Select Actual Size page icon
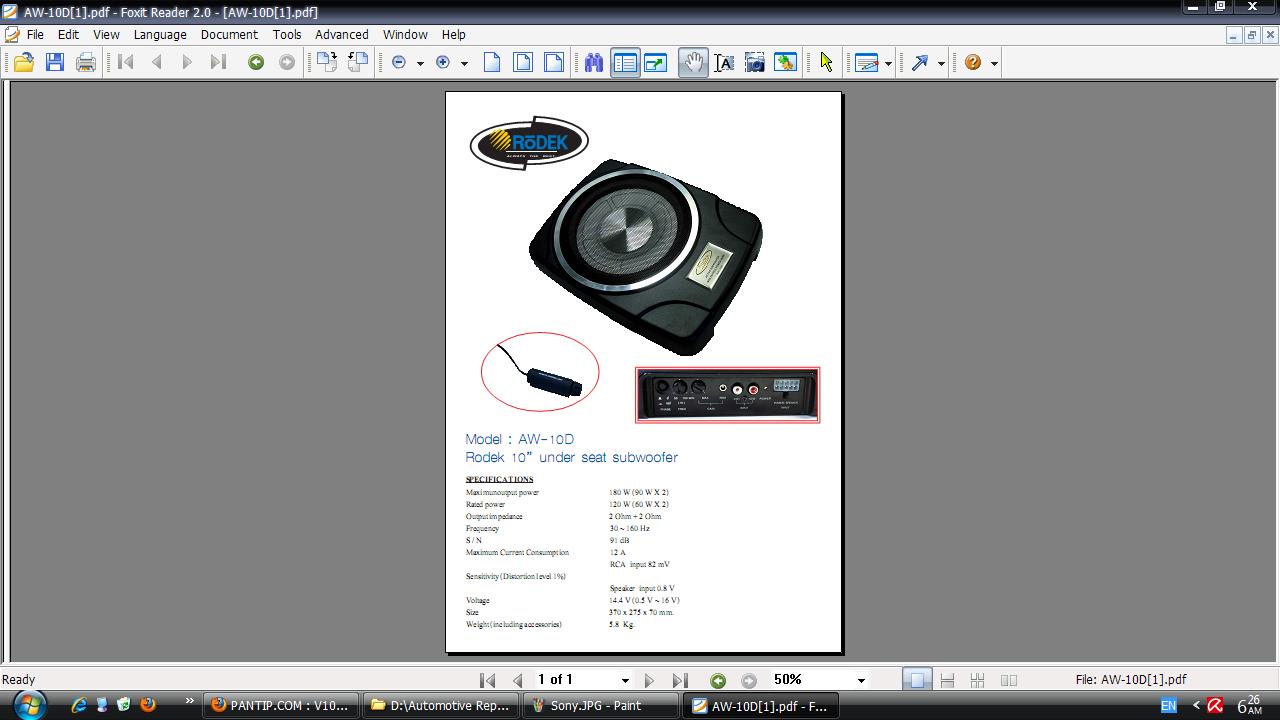1280x720 pixels. coord(492,63)
